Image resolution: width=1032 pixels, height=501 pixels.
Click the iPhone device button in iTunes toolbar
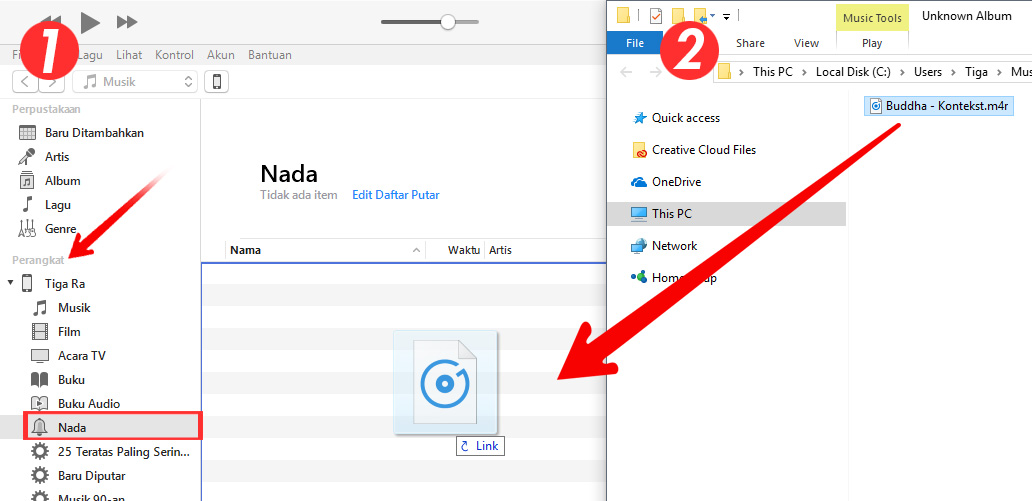click(x=217, y=82)
